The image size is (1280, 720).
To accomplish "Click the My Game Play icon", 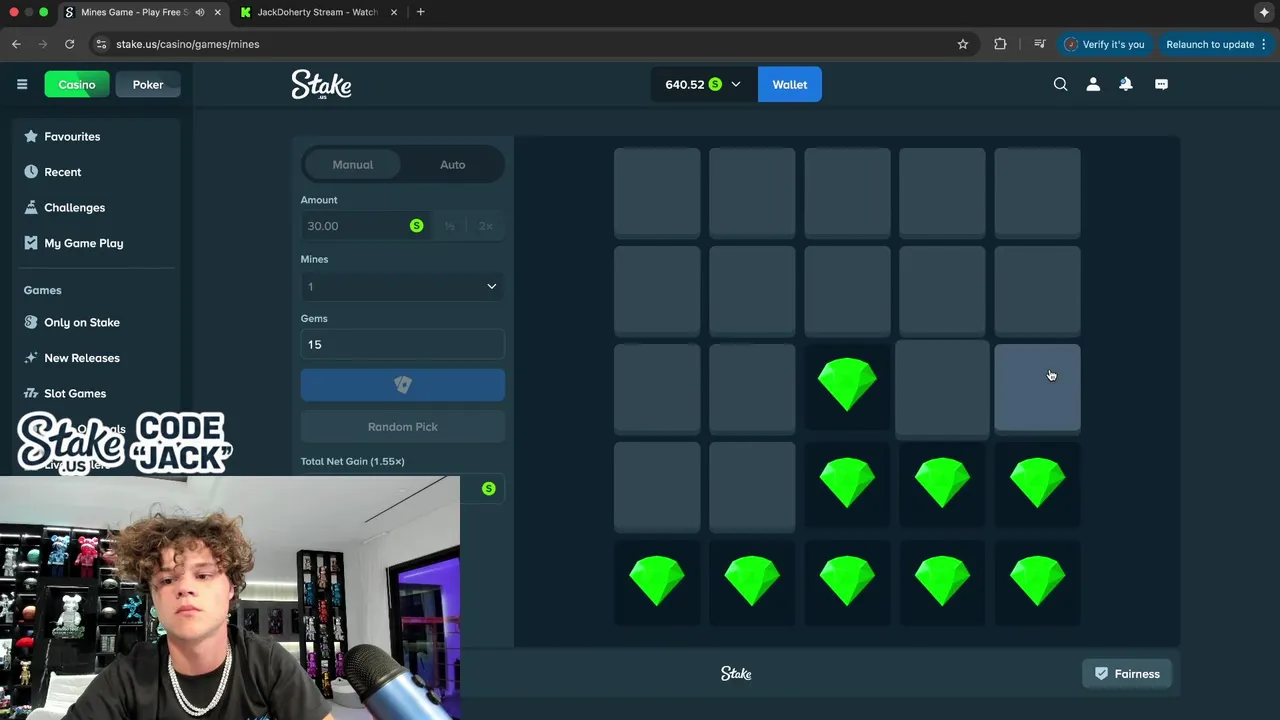I will (31, 243).
